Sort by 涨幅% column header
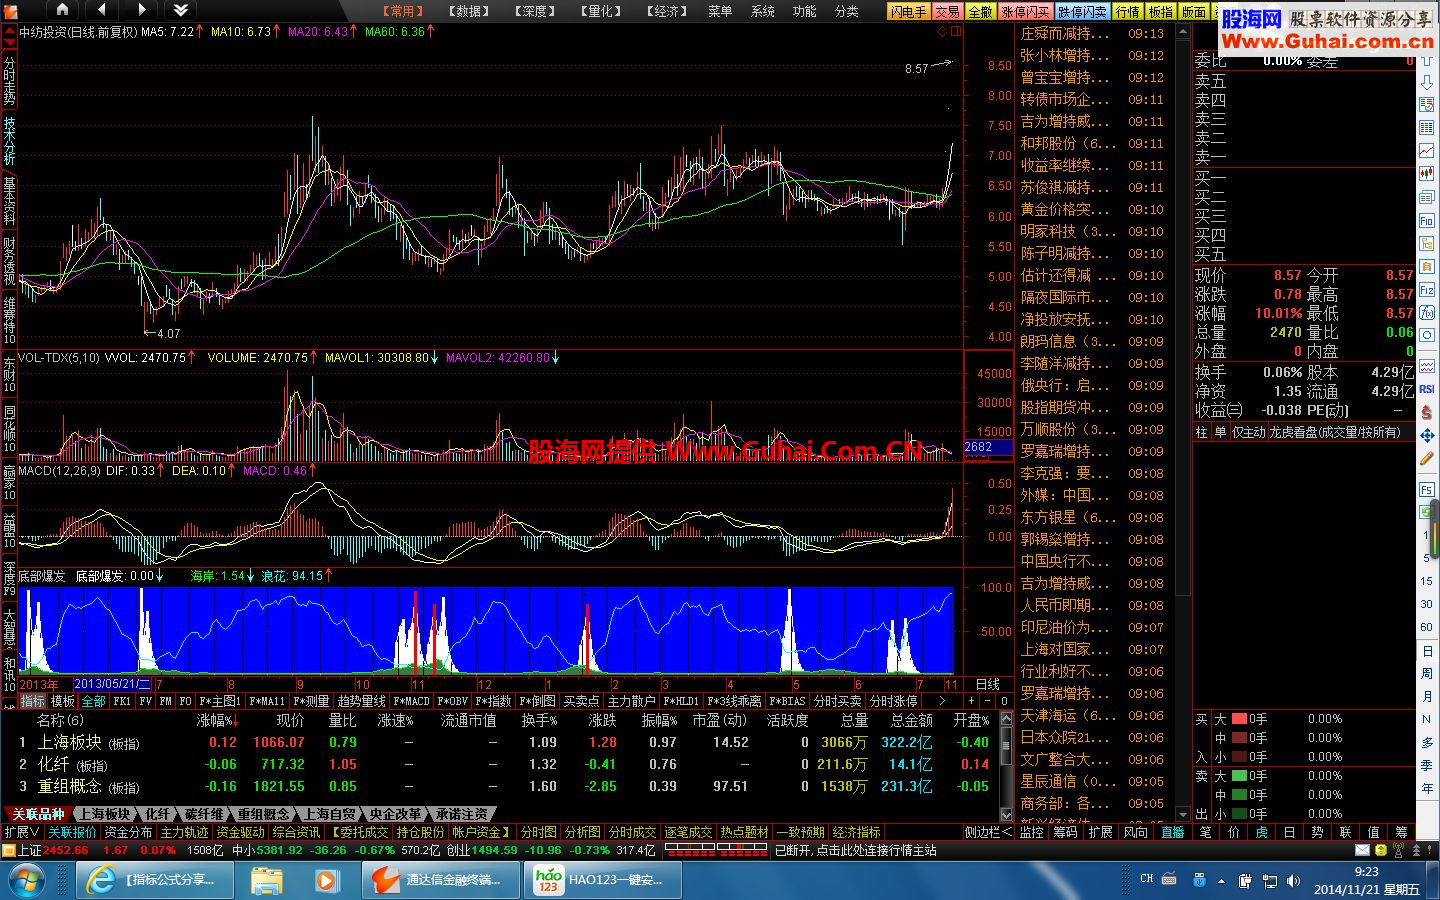This screenshot has width=1440, height=900. coord(217,721)
